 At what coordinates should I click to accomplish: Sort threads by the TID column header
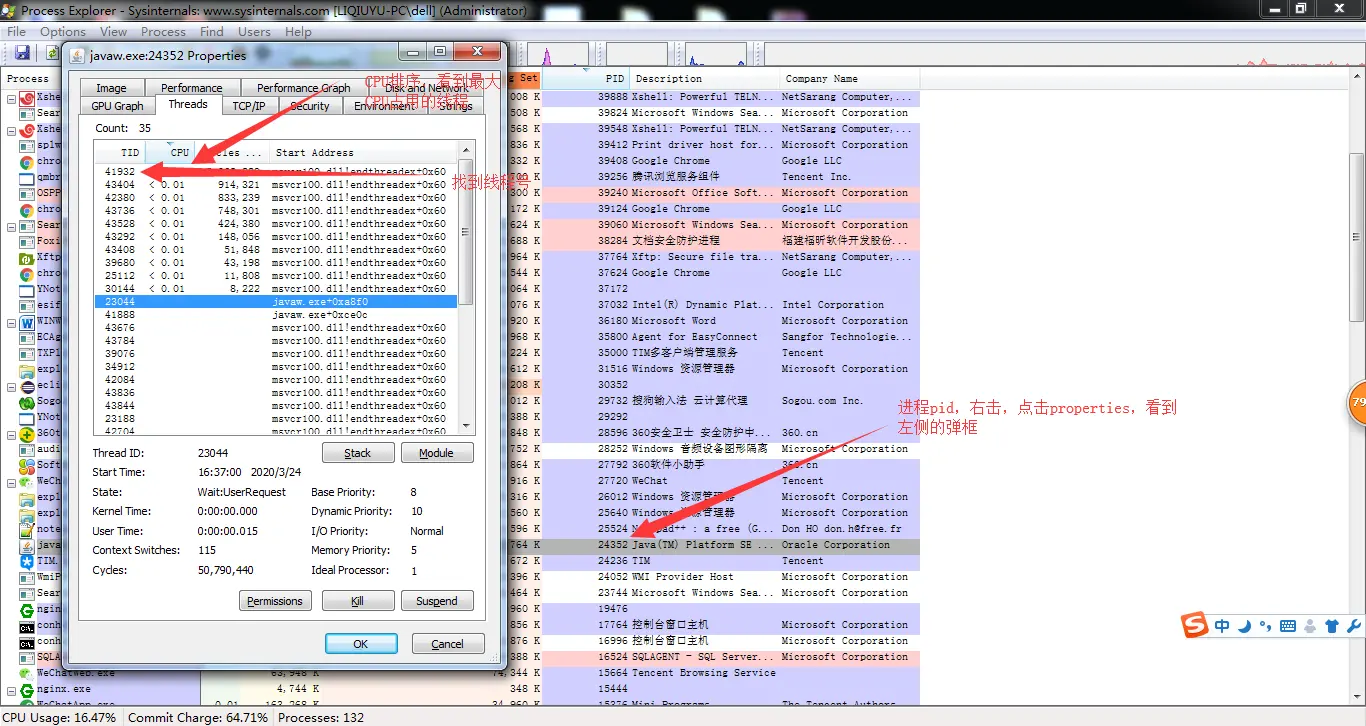(120, 152)
